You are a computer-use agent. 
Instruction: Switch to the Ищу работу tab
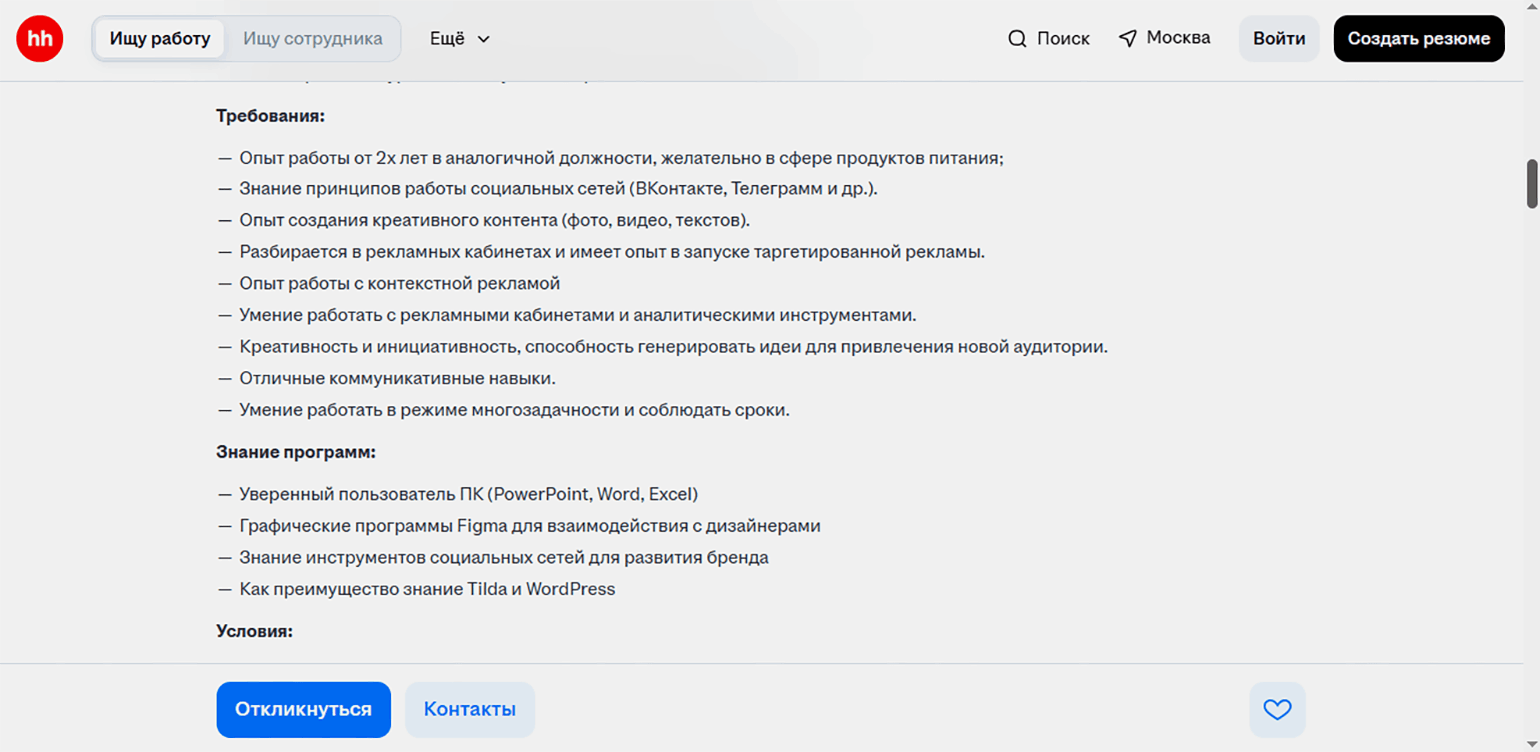point(160,39)
